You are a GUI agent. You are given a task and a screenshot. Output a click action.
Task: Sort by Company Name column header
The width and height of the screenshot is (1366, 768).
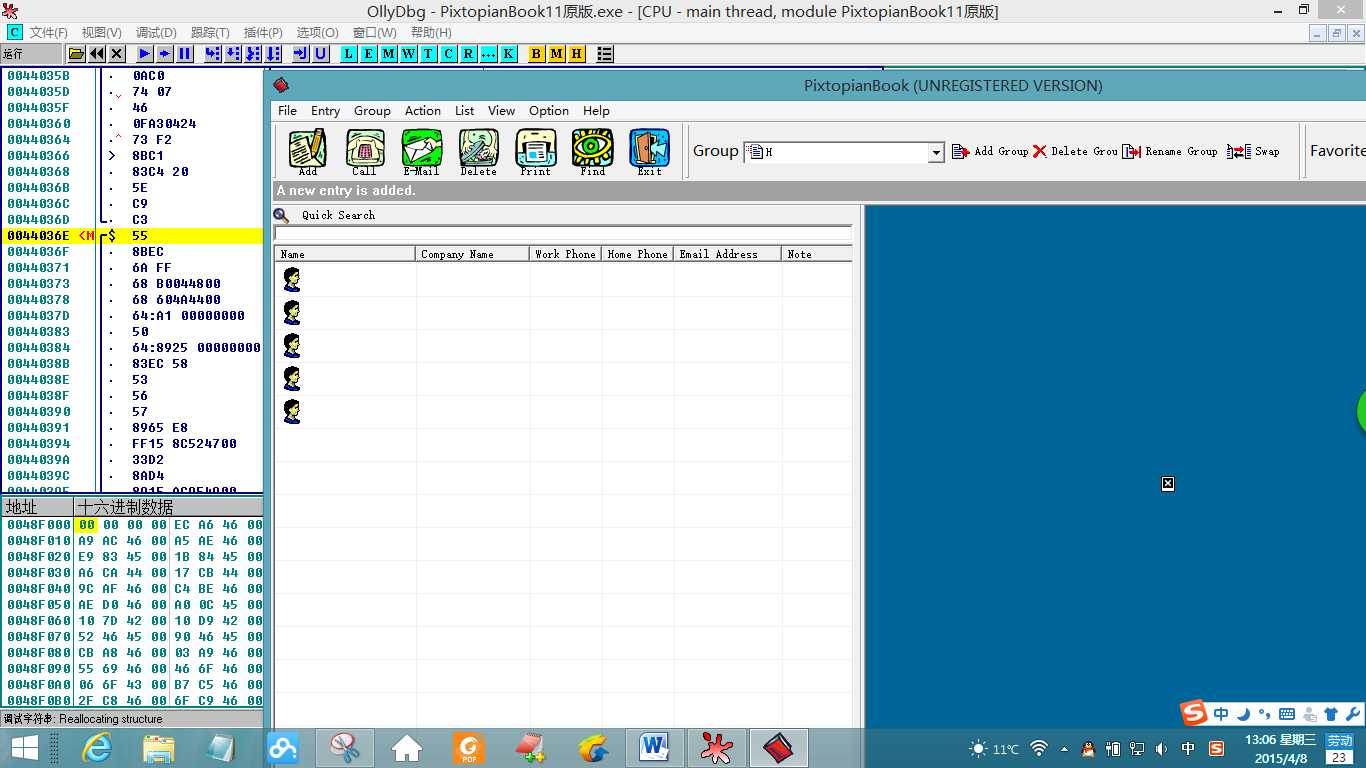coord(472,254)
